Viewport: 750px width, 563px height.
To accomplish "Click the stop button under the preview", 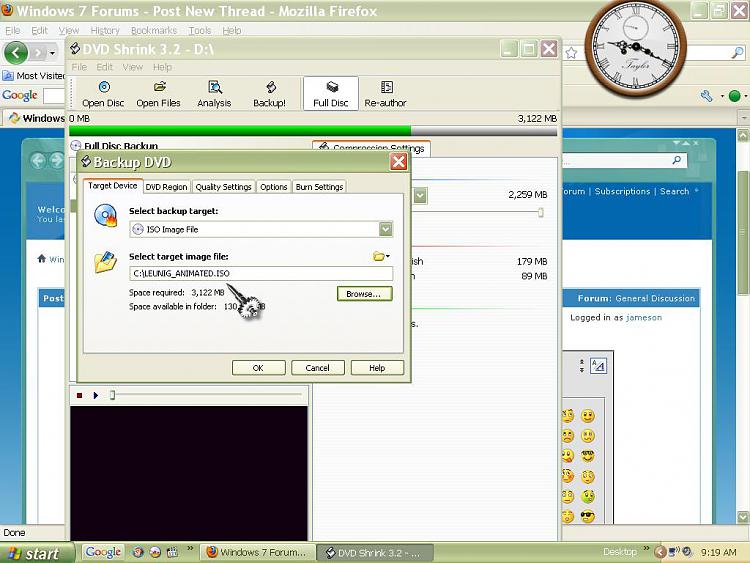I will click(79, 395).
